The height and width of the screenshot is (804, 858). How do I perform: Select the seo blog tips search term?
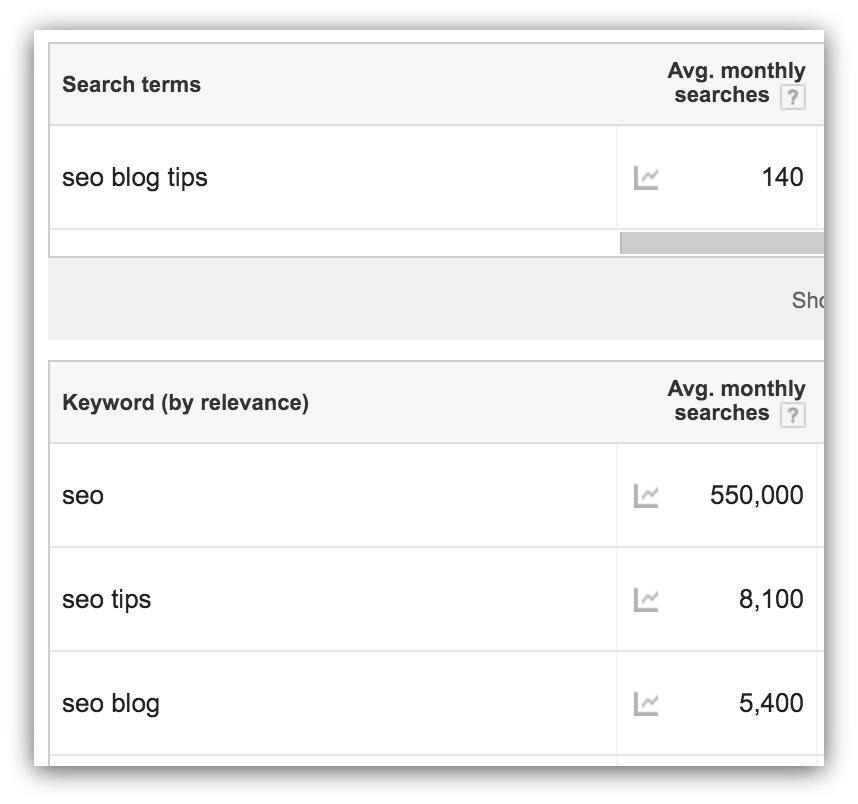[x=135, y=178]
